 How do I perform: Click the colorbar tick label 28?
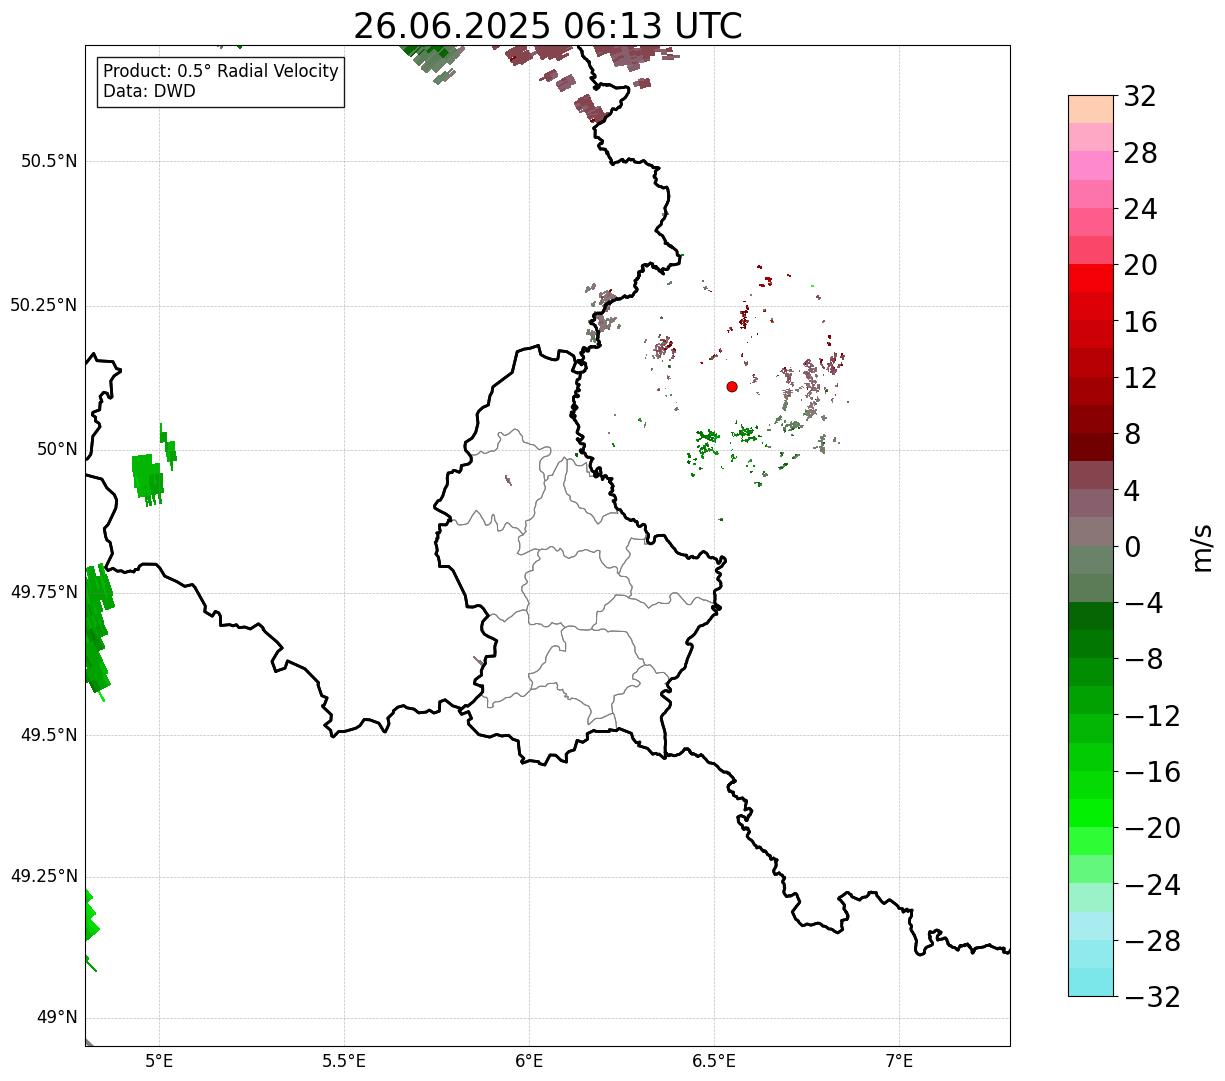click(1140, 153)
